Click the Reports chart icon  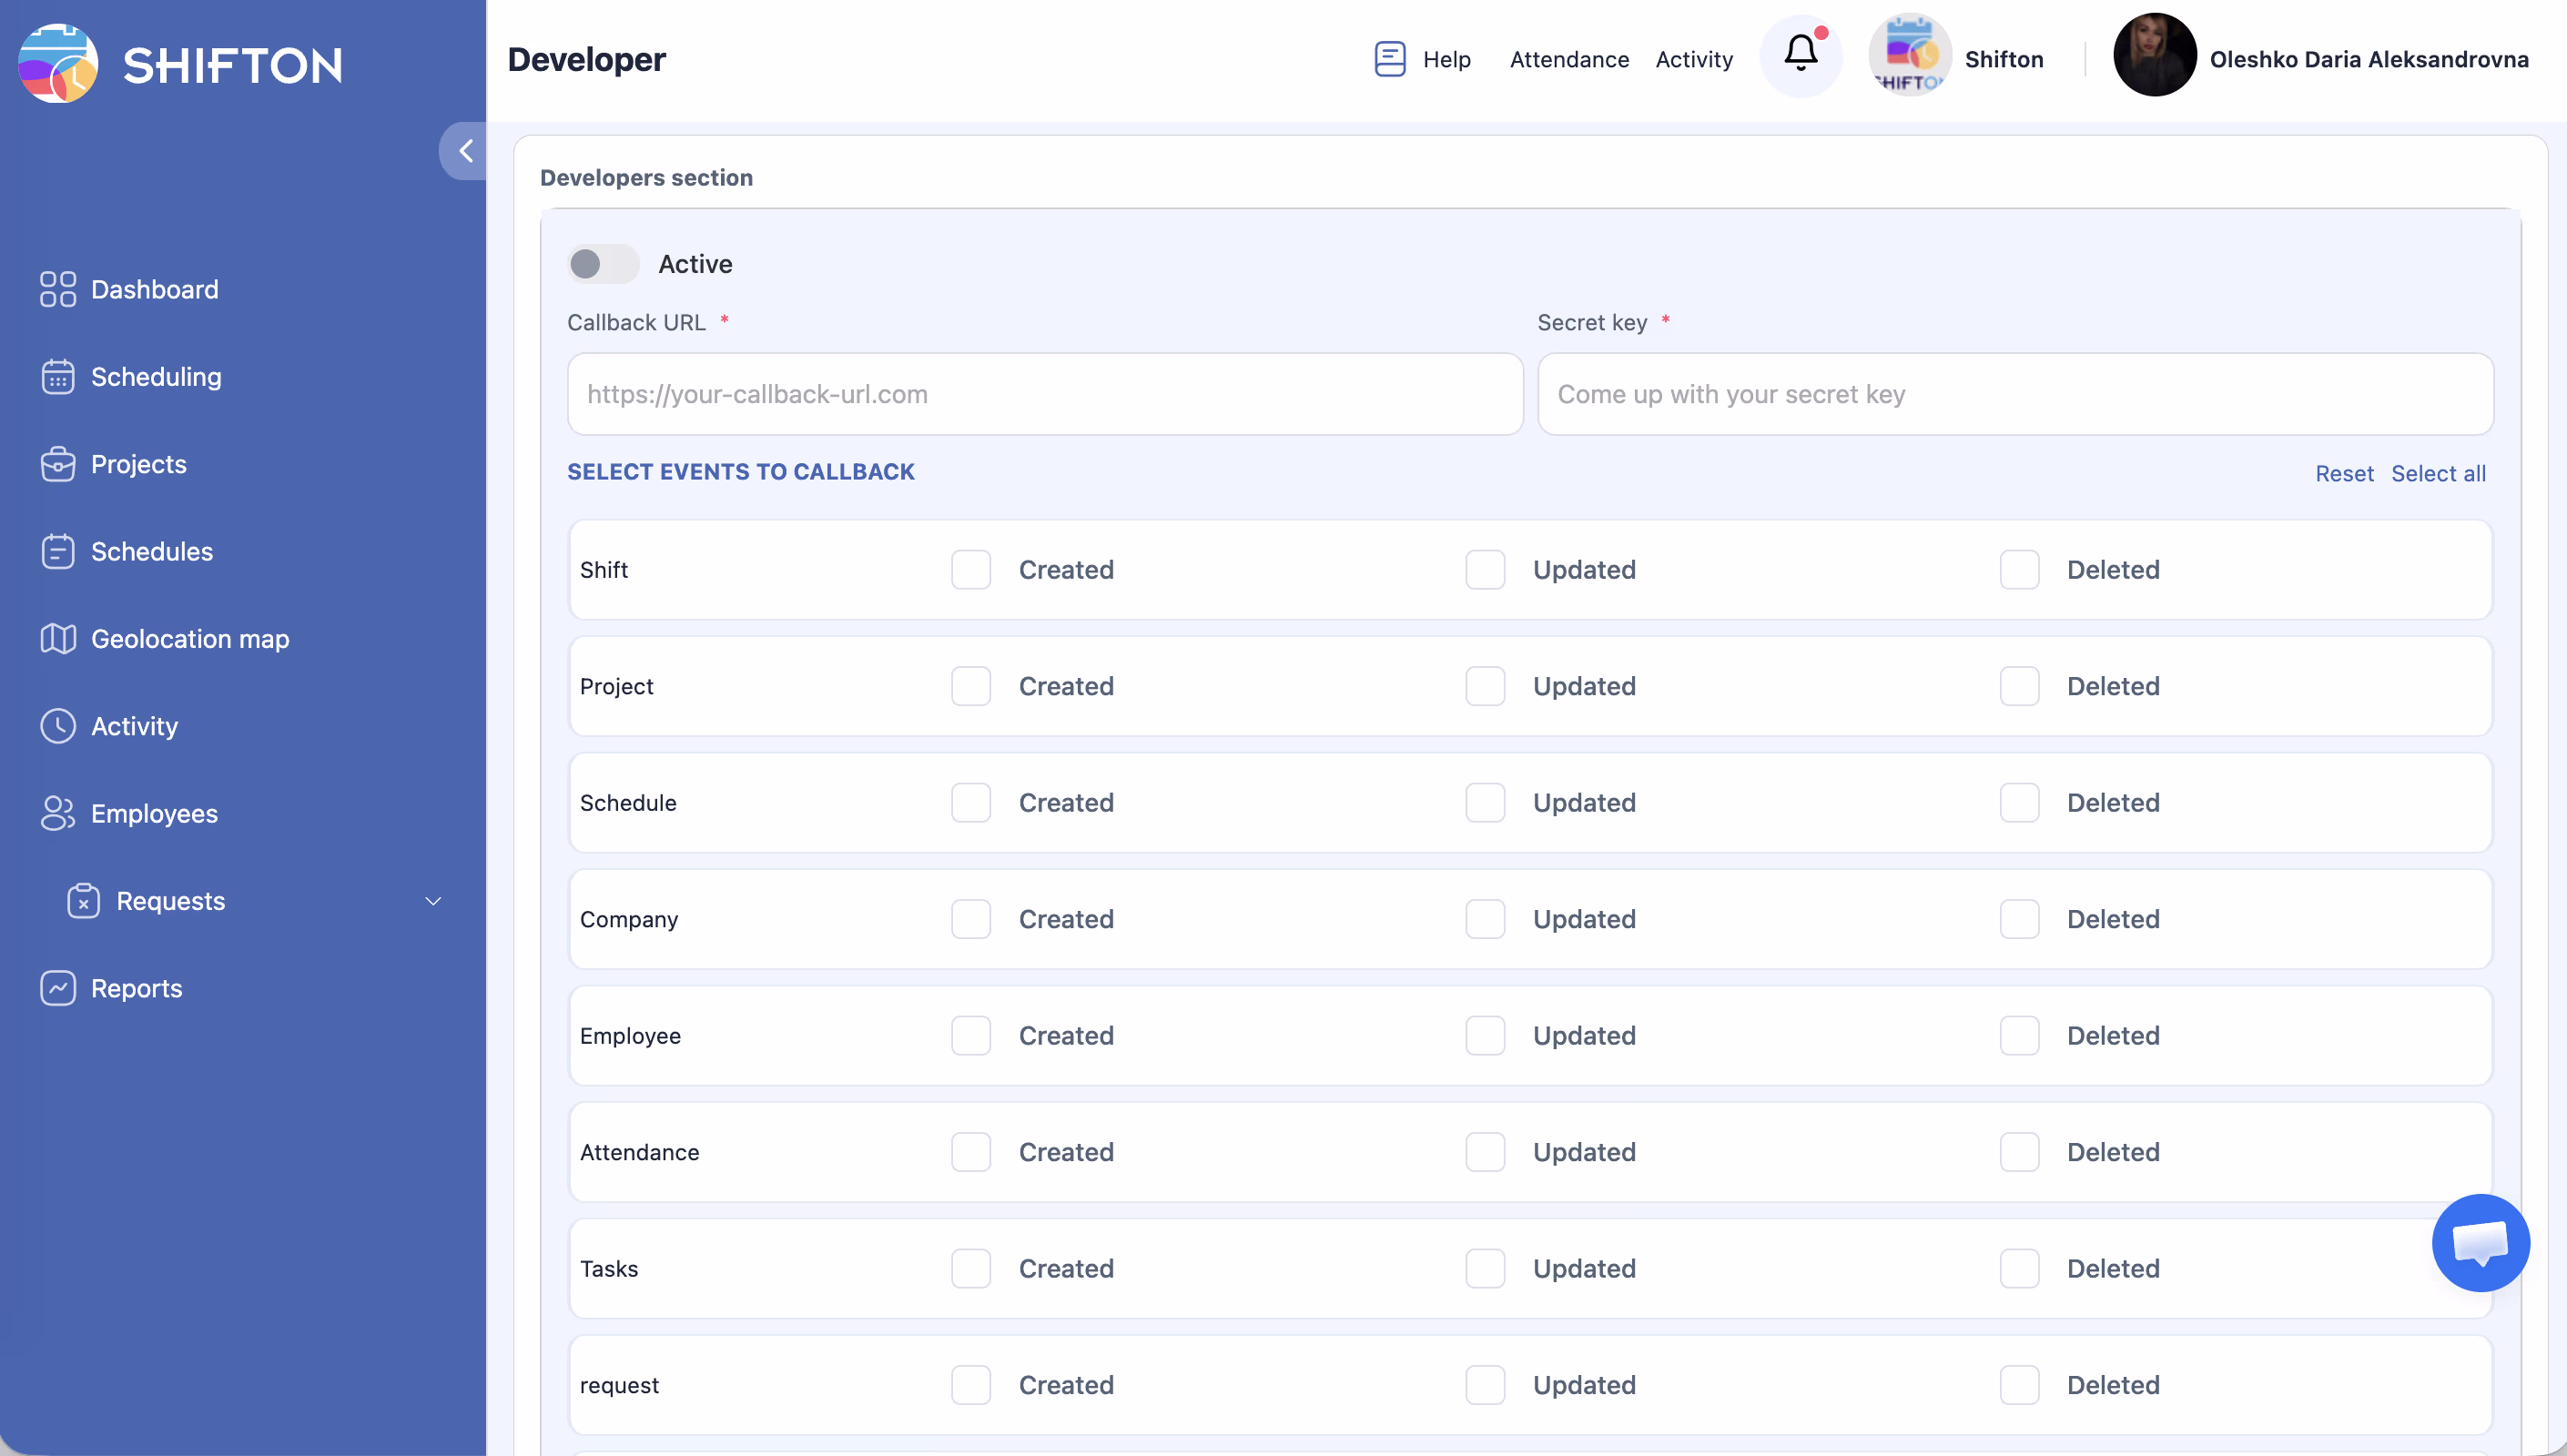(58, 988)
